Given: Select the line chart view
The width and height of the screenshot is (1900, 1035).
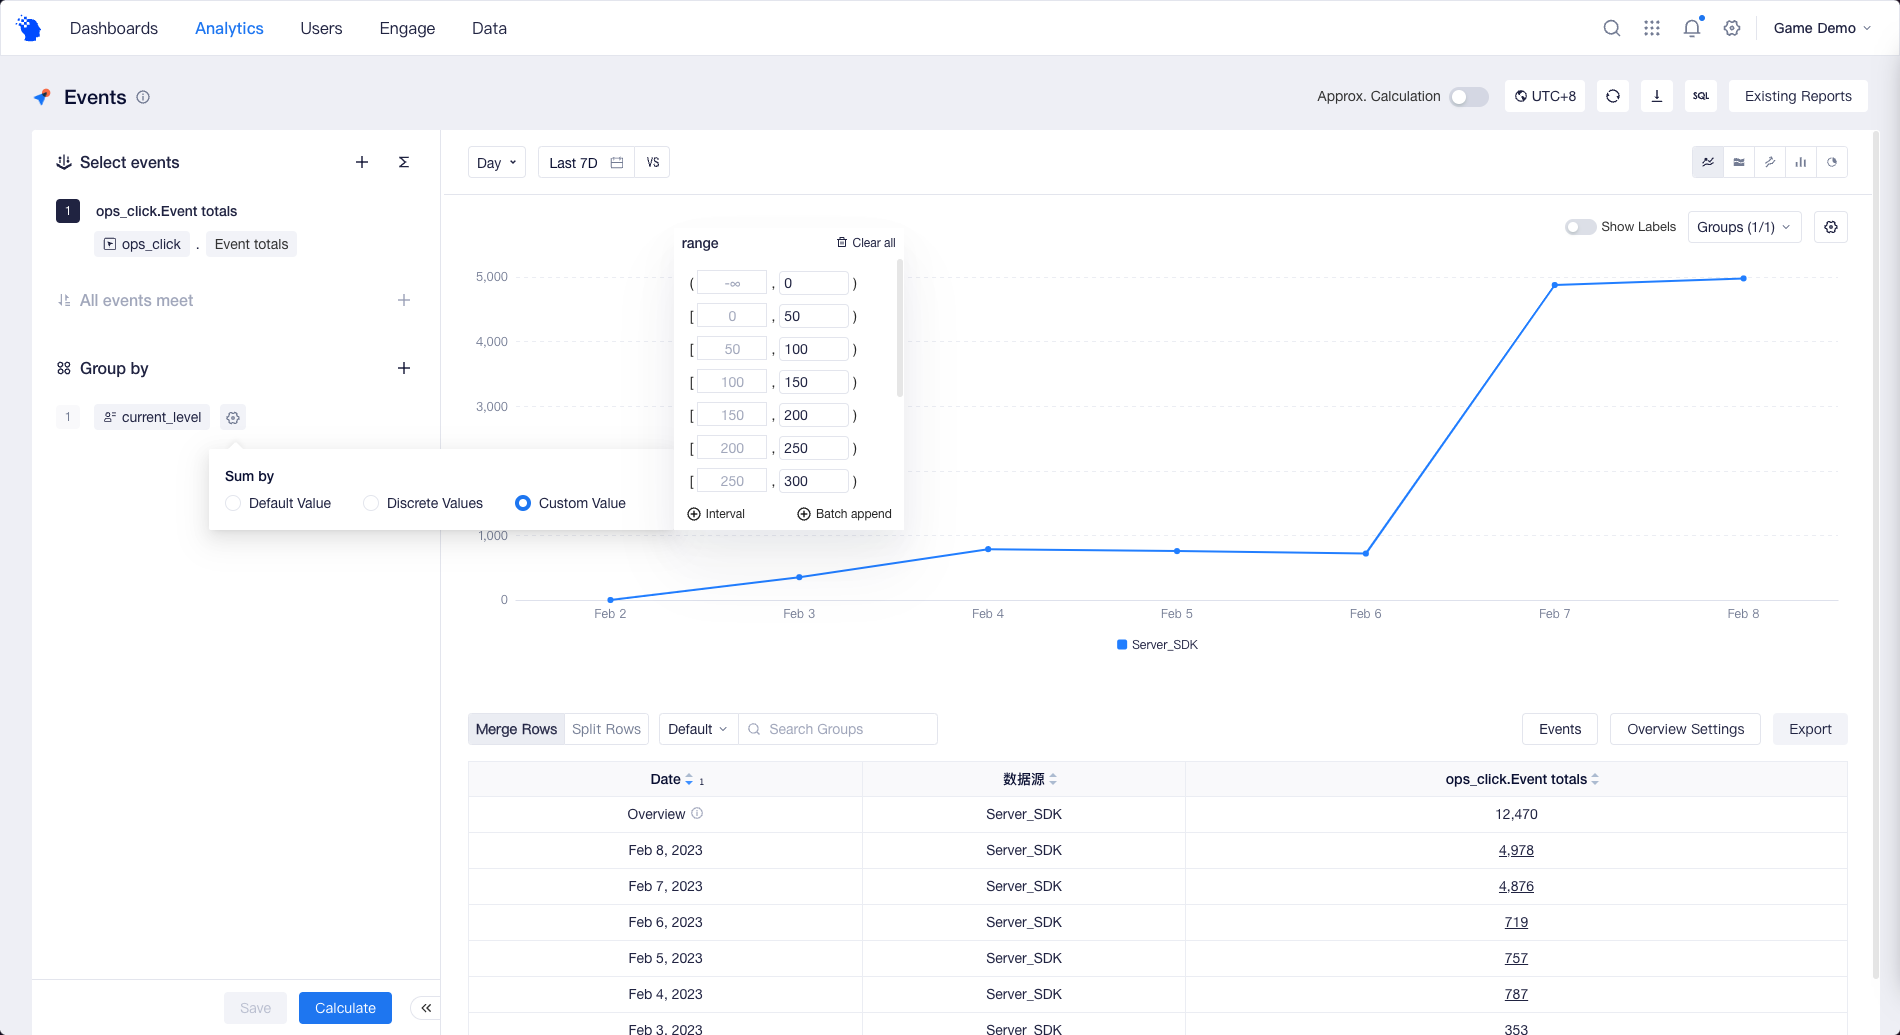Looking at the screenshot, I should click(x=1708, y=162).
